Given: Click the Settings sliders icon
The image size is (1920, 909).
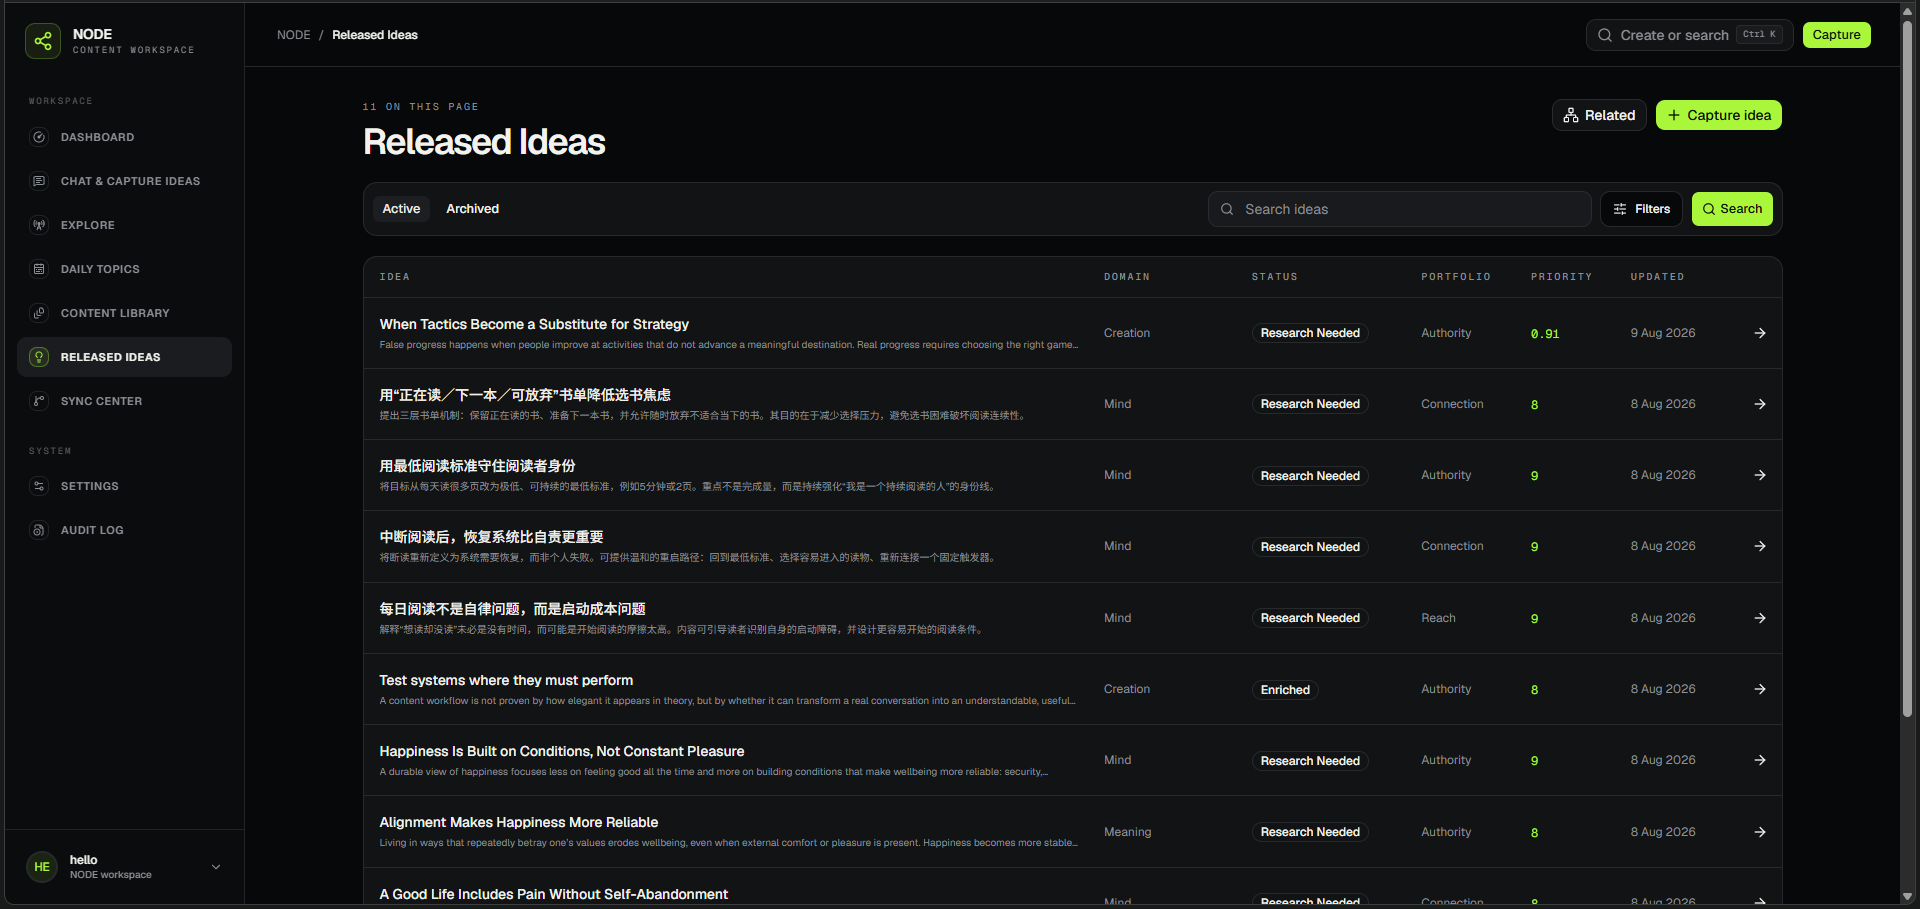Looking at the screenshot, I should [x=39, y=486].
